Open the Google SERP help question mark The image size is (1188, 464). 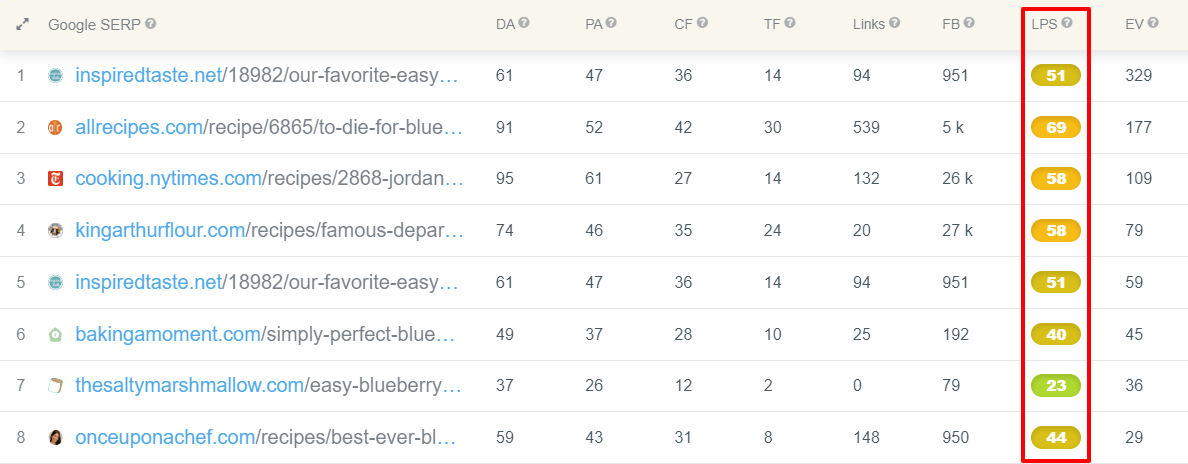151,24
